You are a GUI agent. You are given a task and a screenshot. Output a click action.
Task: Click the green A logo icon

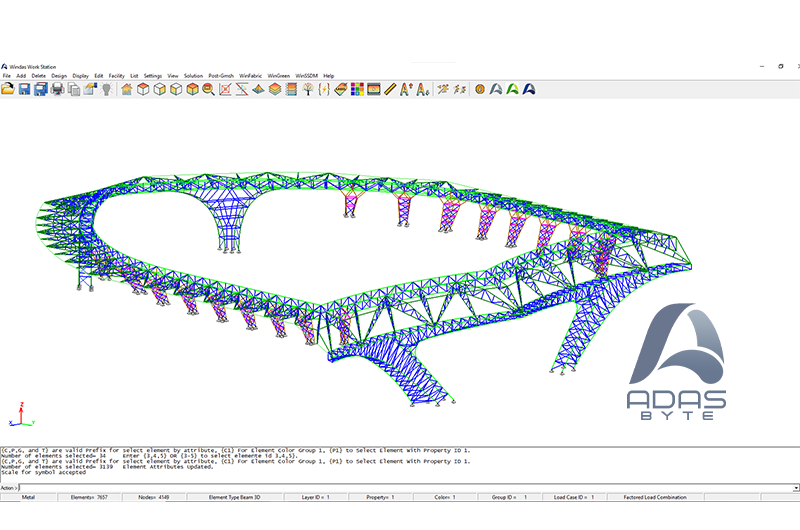coord(512,89)
